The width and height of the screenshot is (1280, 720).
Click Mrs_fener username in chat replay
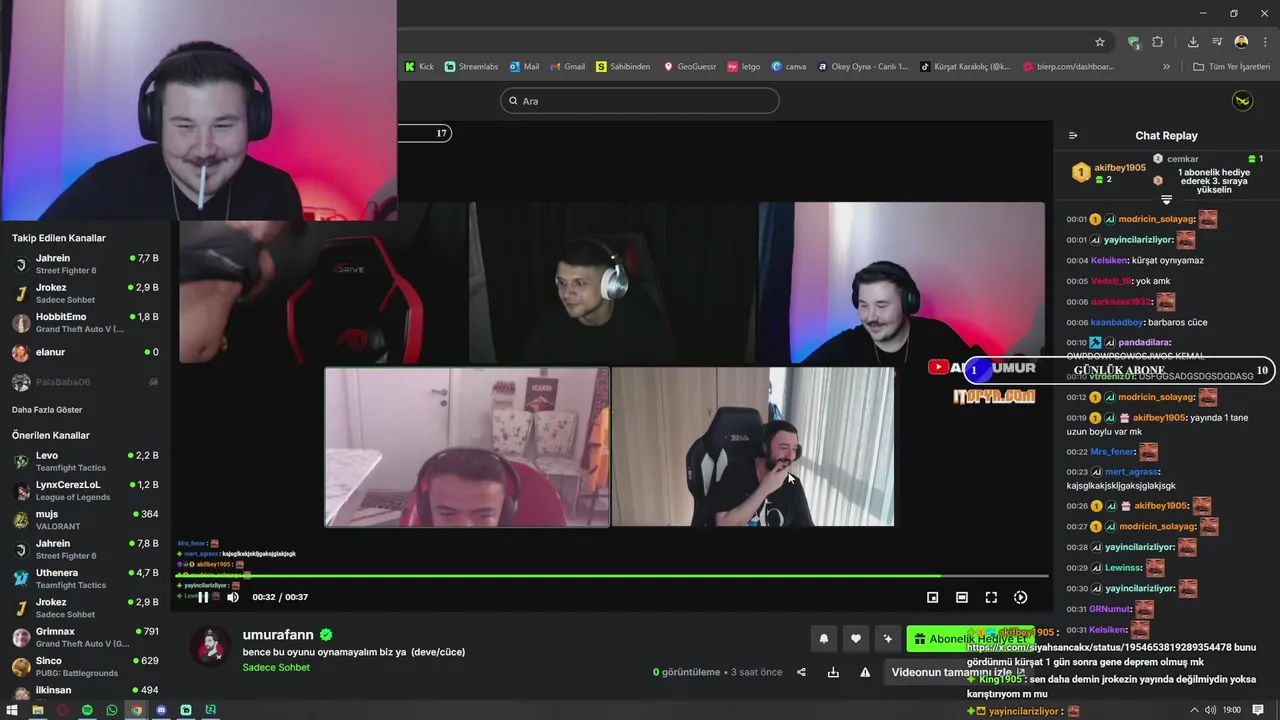click(1113, 451)
